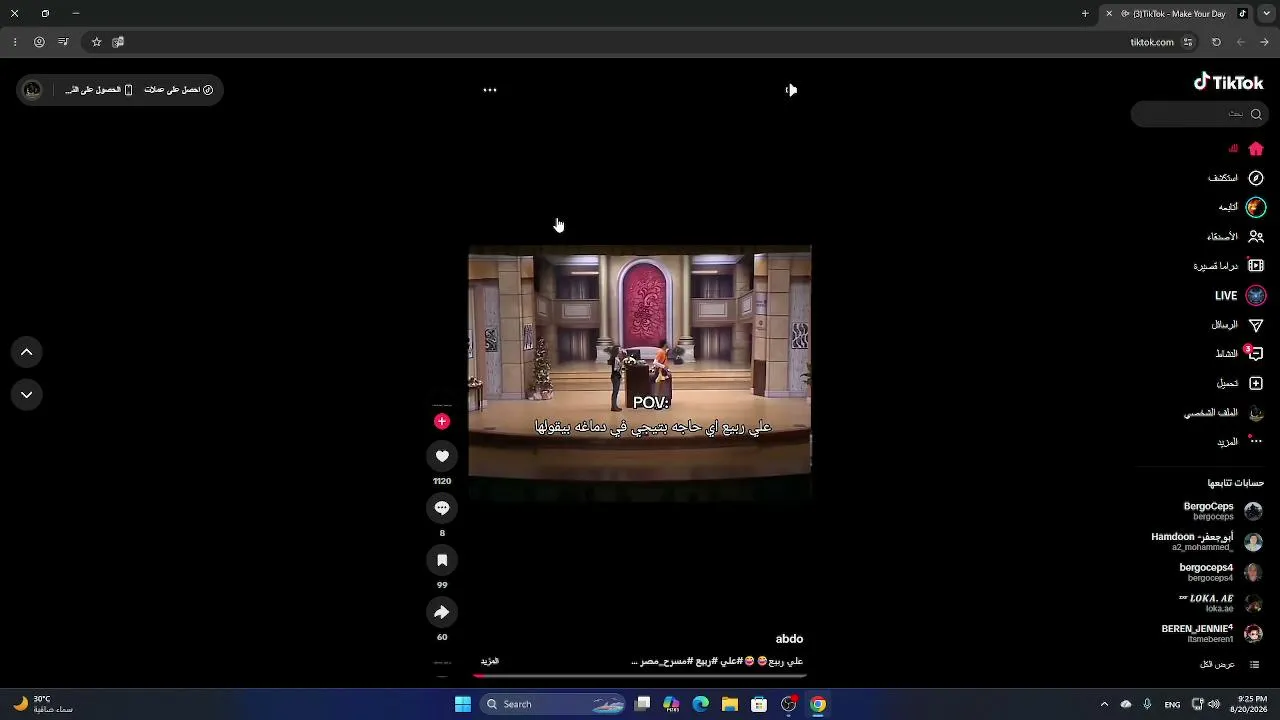Screen dimensions: 1280x720
Task: Expand the video caption text
Action: coord(490,661)
